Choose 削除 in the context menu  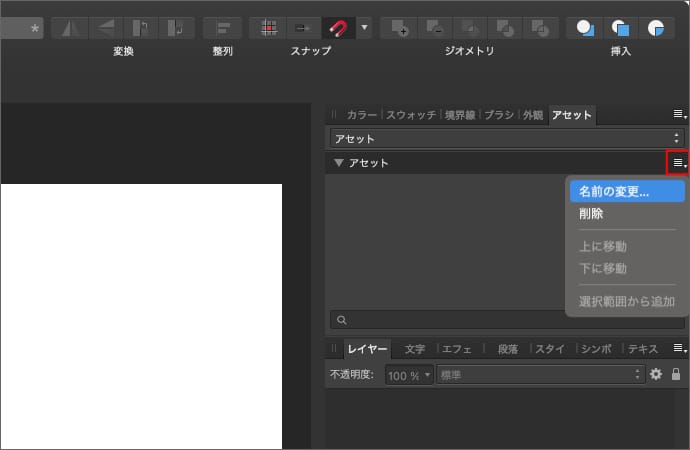591,213
